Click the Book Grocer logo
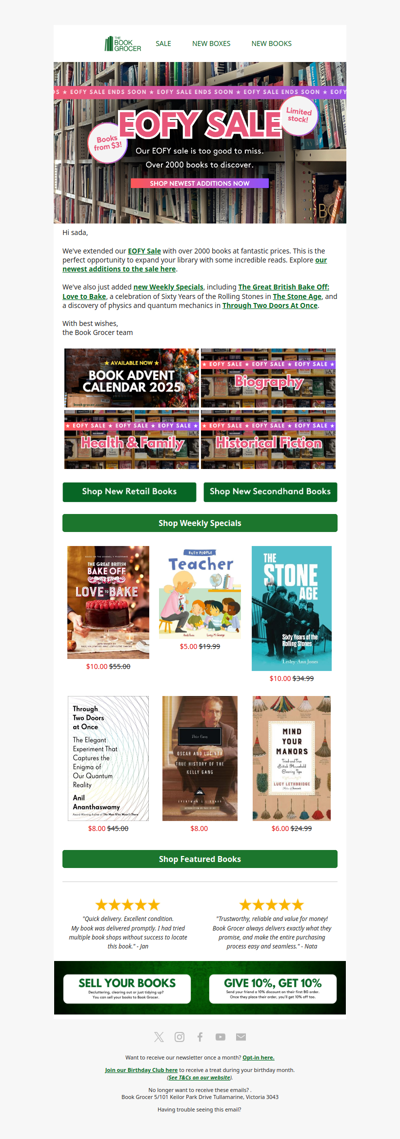 click(x=123, y=44)
